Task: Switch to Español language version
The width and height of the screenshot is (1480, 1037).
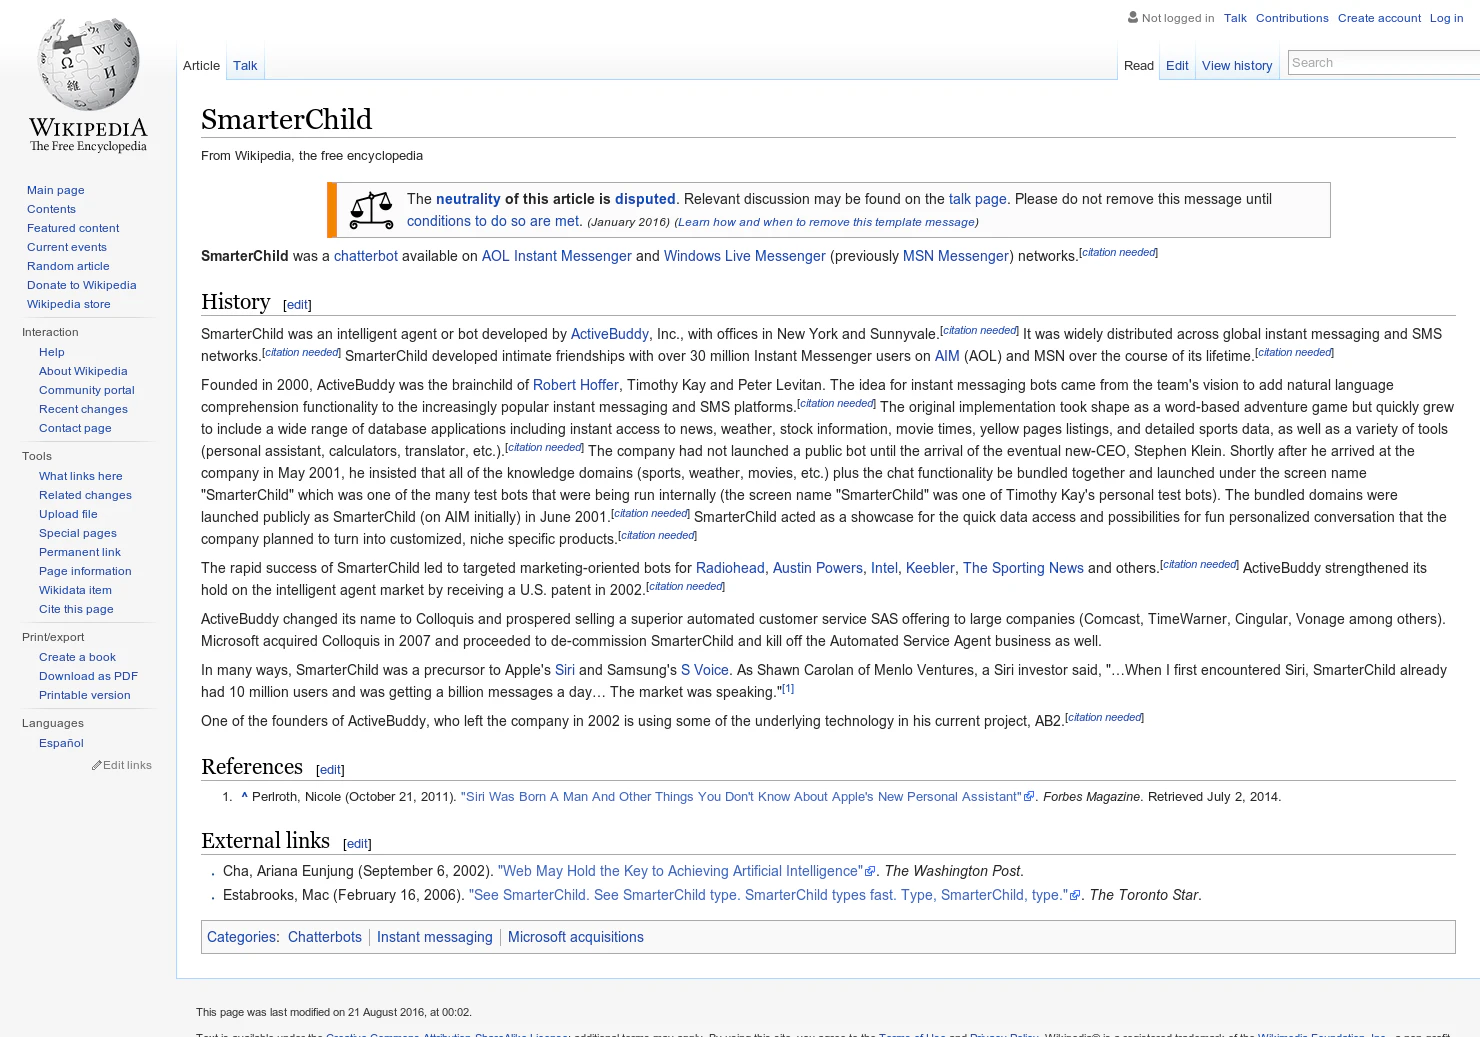Action: coord(61,743)
